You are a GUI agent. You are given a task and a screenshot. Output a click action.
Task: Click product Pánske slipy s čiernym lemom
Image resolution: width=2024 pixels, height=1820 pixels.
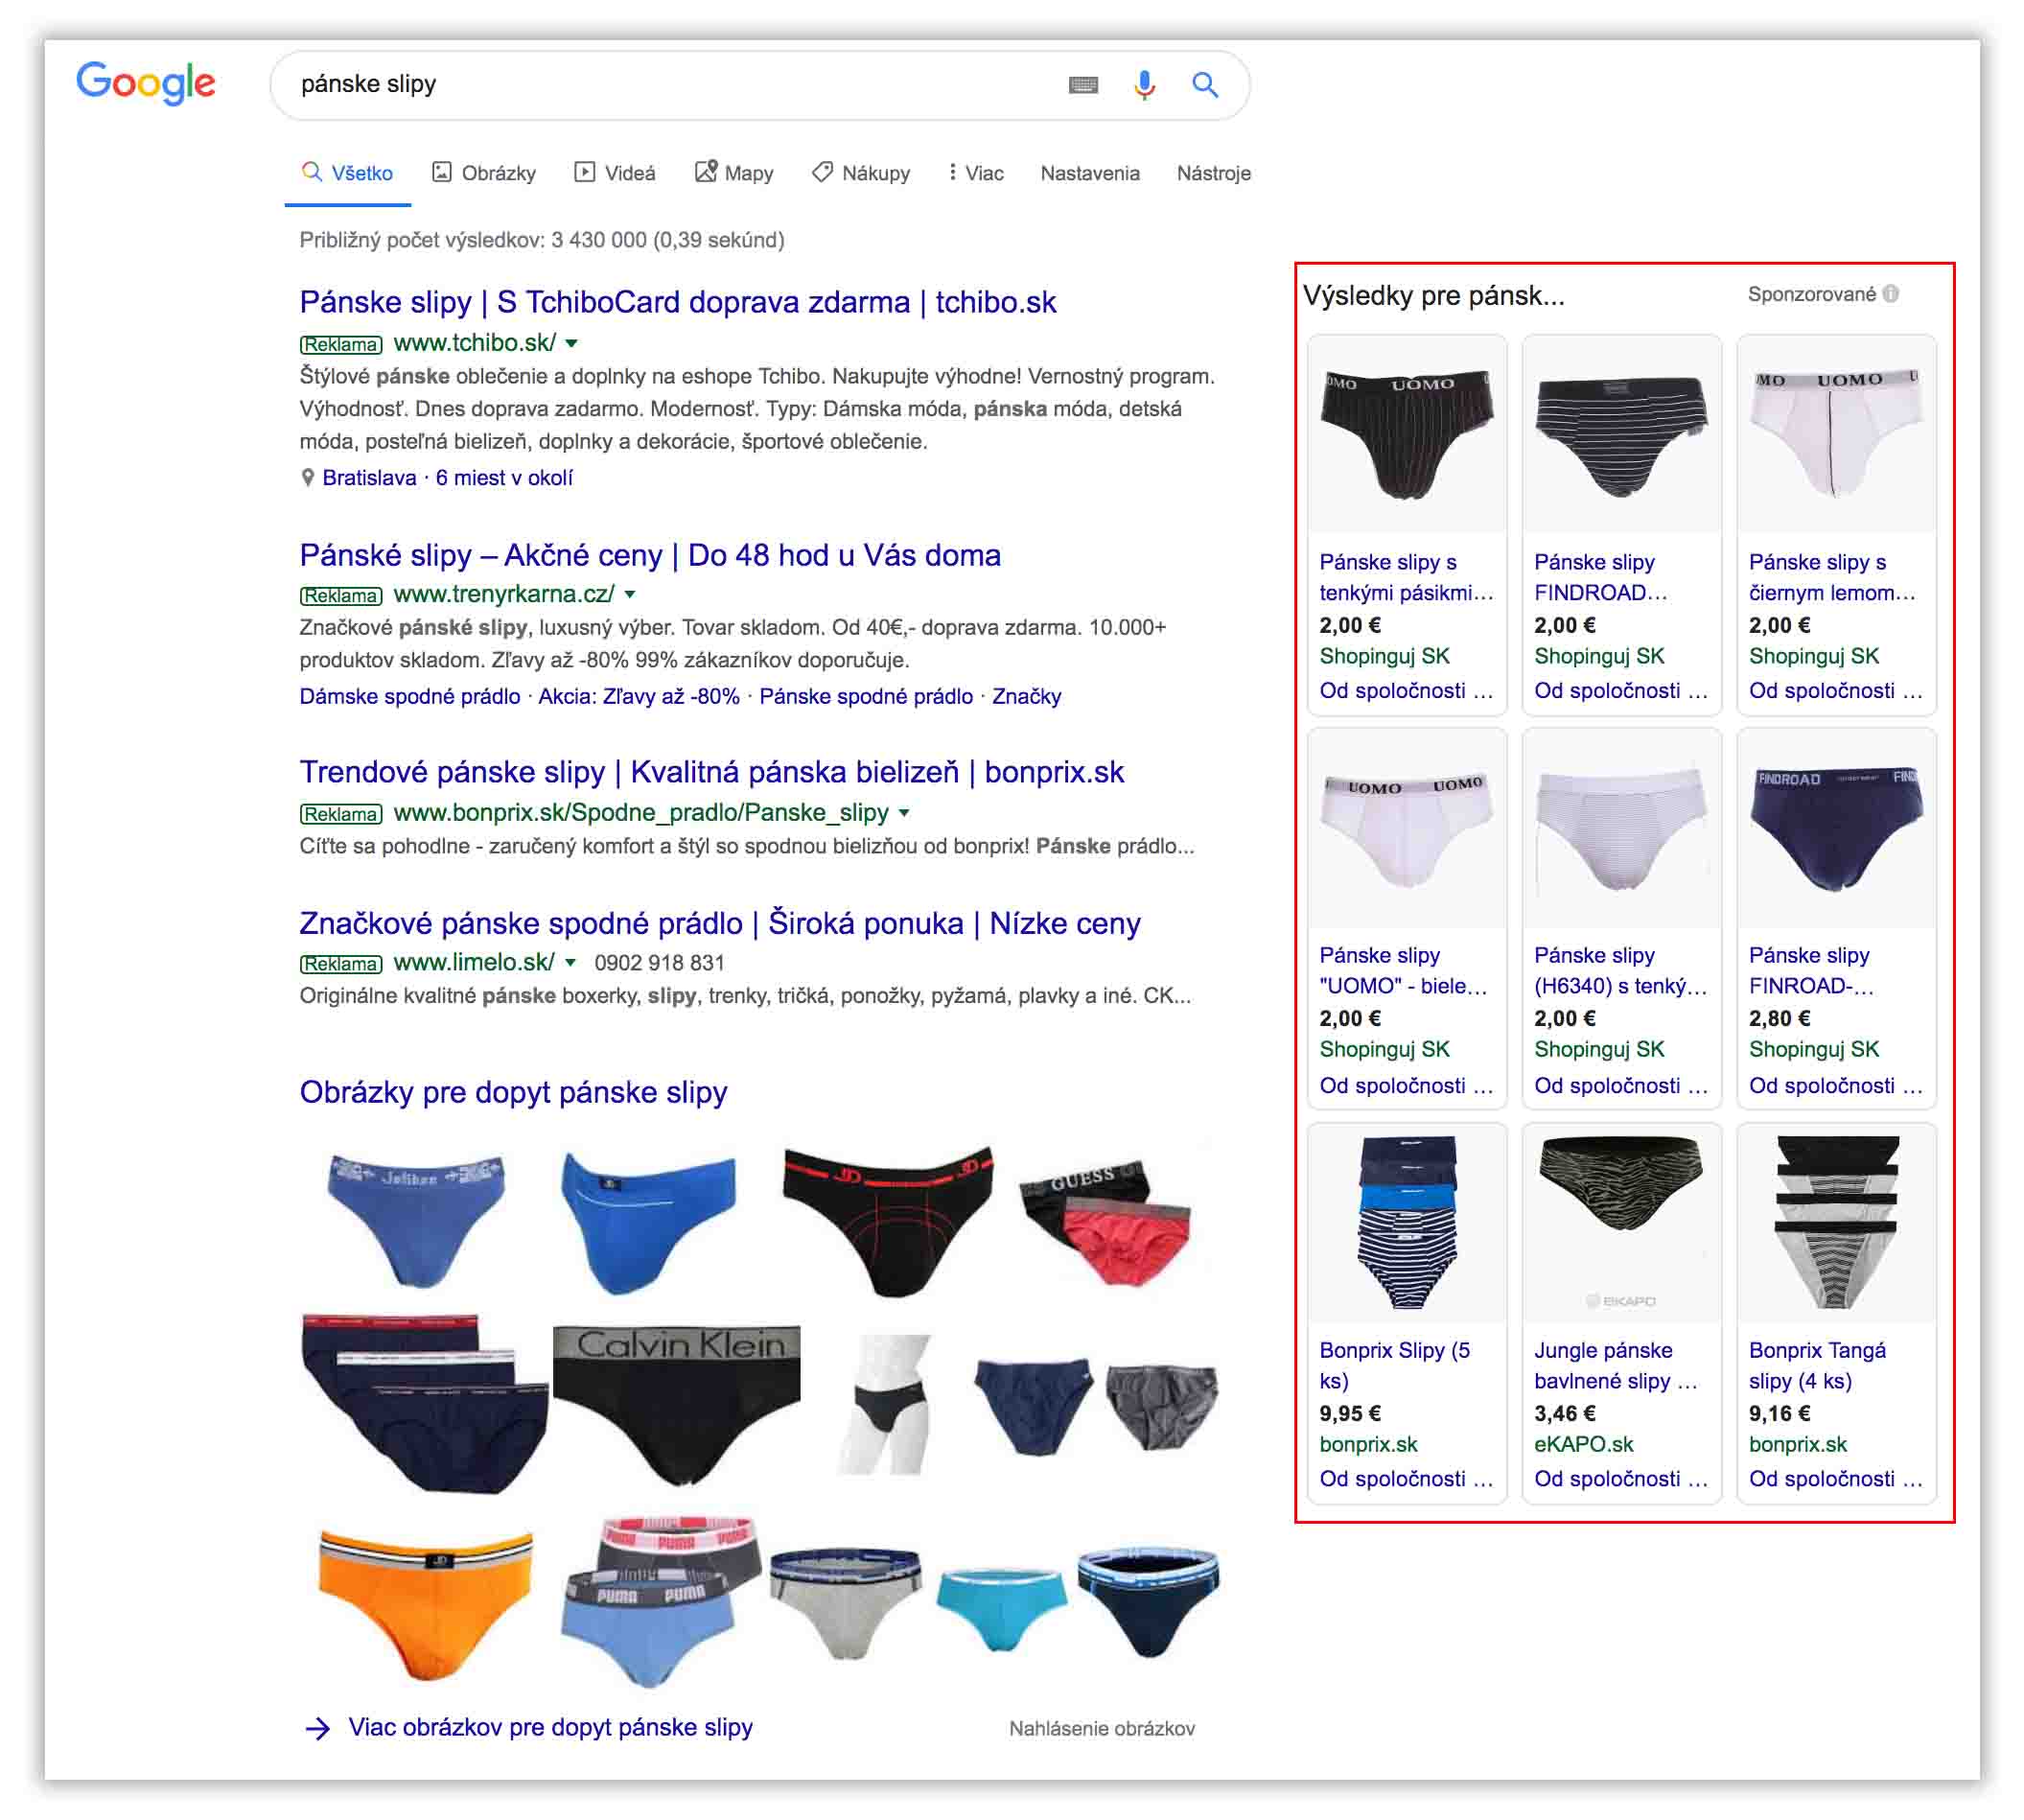[x=1832, y=577]
